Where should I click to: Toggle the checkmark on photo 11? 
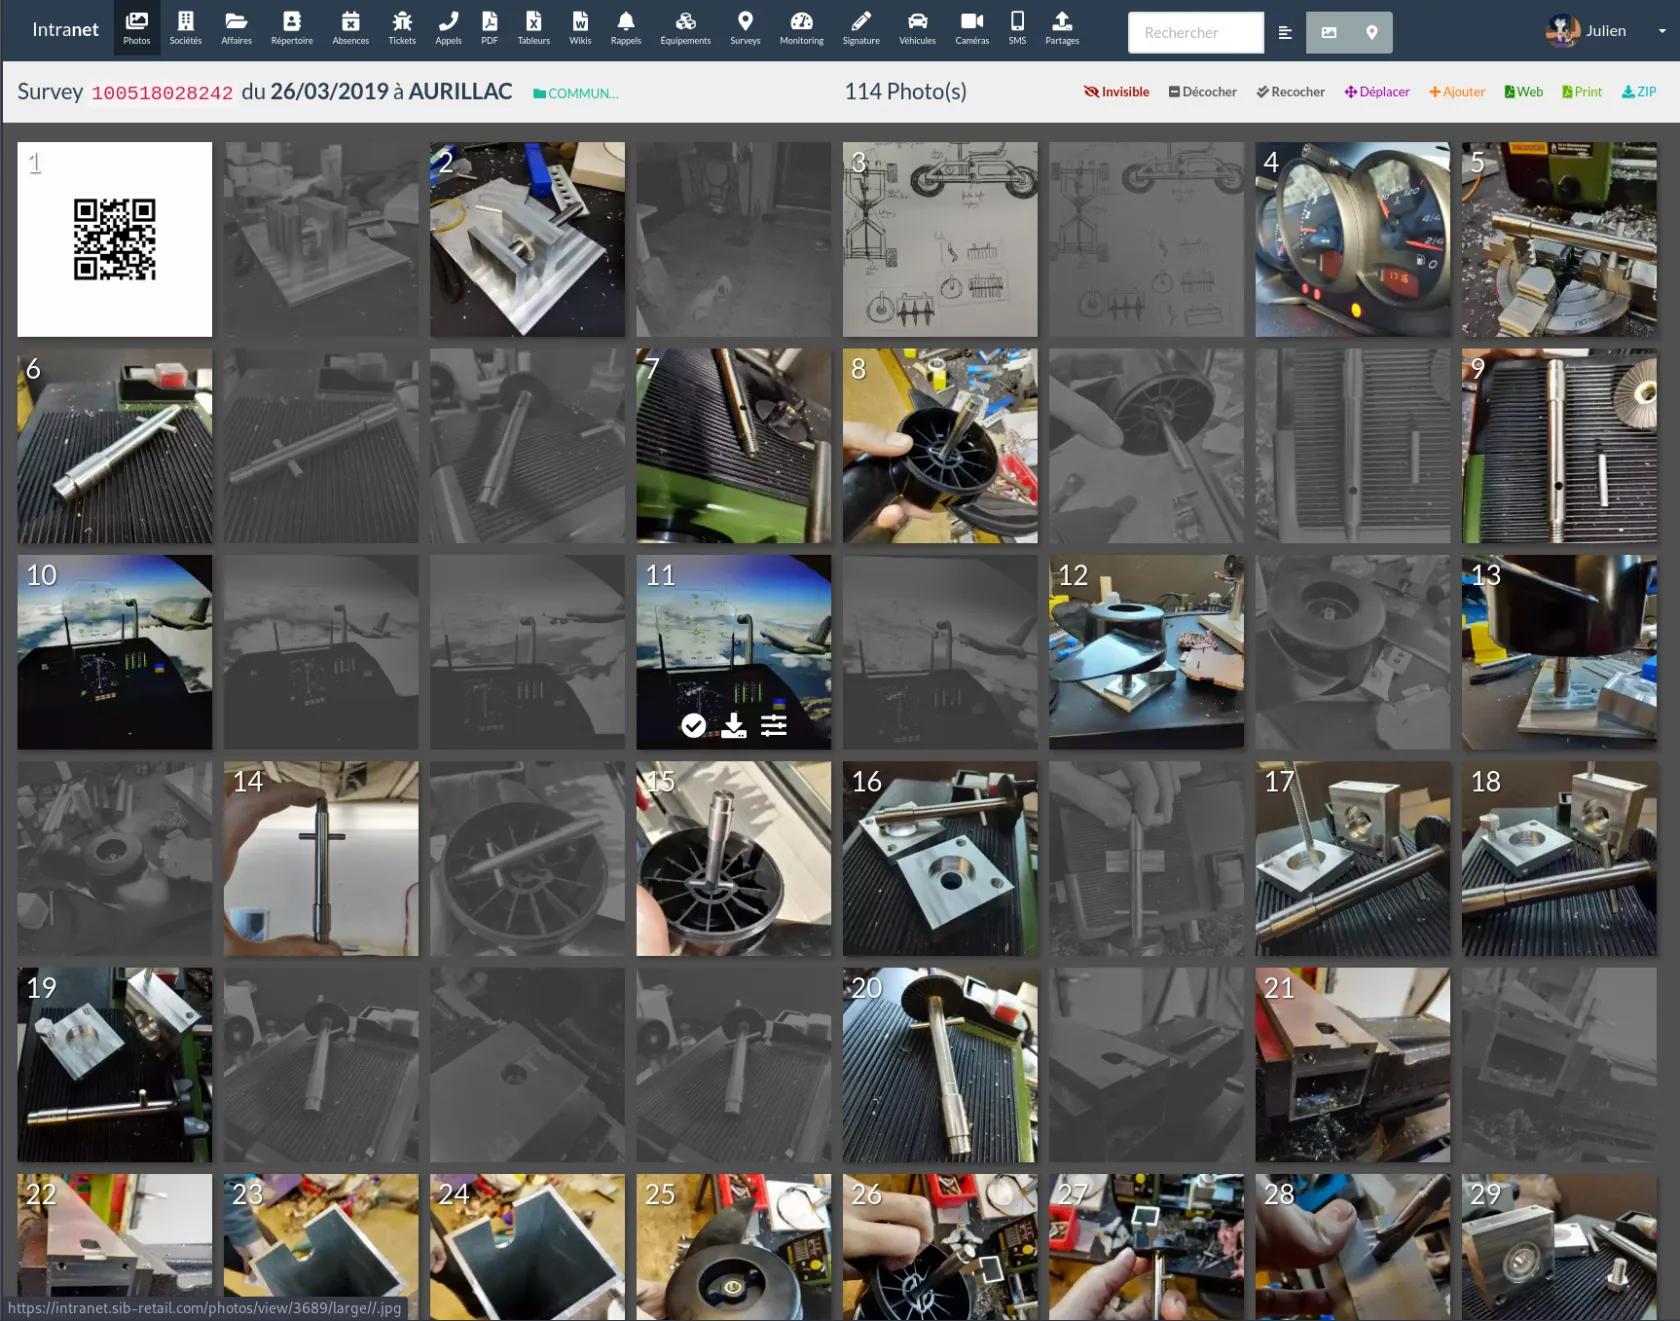(x=693, y=725)
